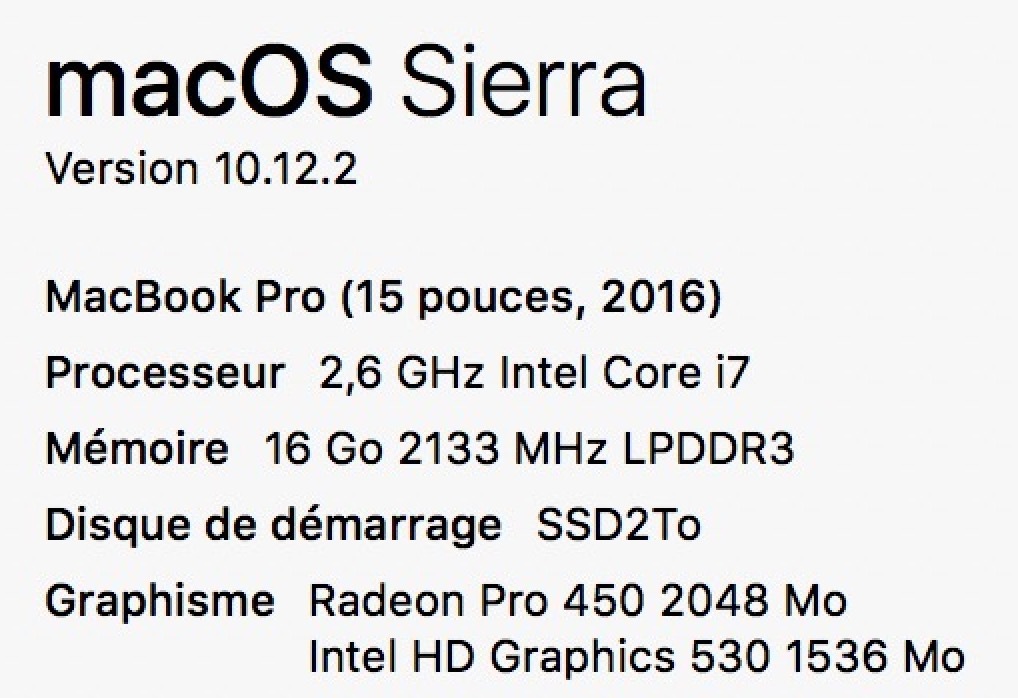Click the Intel Core i7 text
The height and width of the screenshot is (698, 1018).
pyautogui.click(x=625, y=373)
